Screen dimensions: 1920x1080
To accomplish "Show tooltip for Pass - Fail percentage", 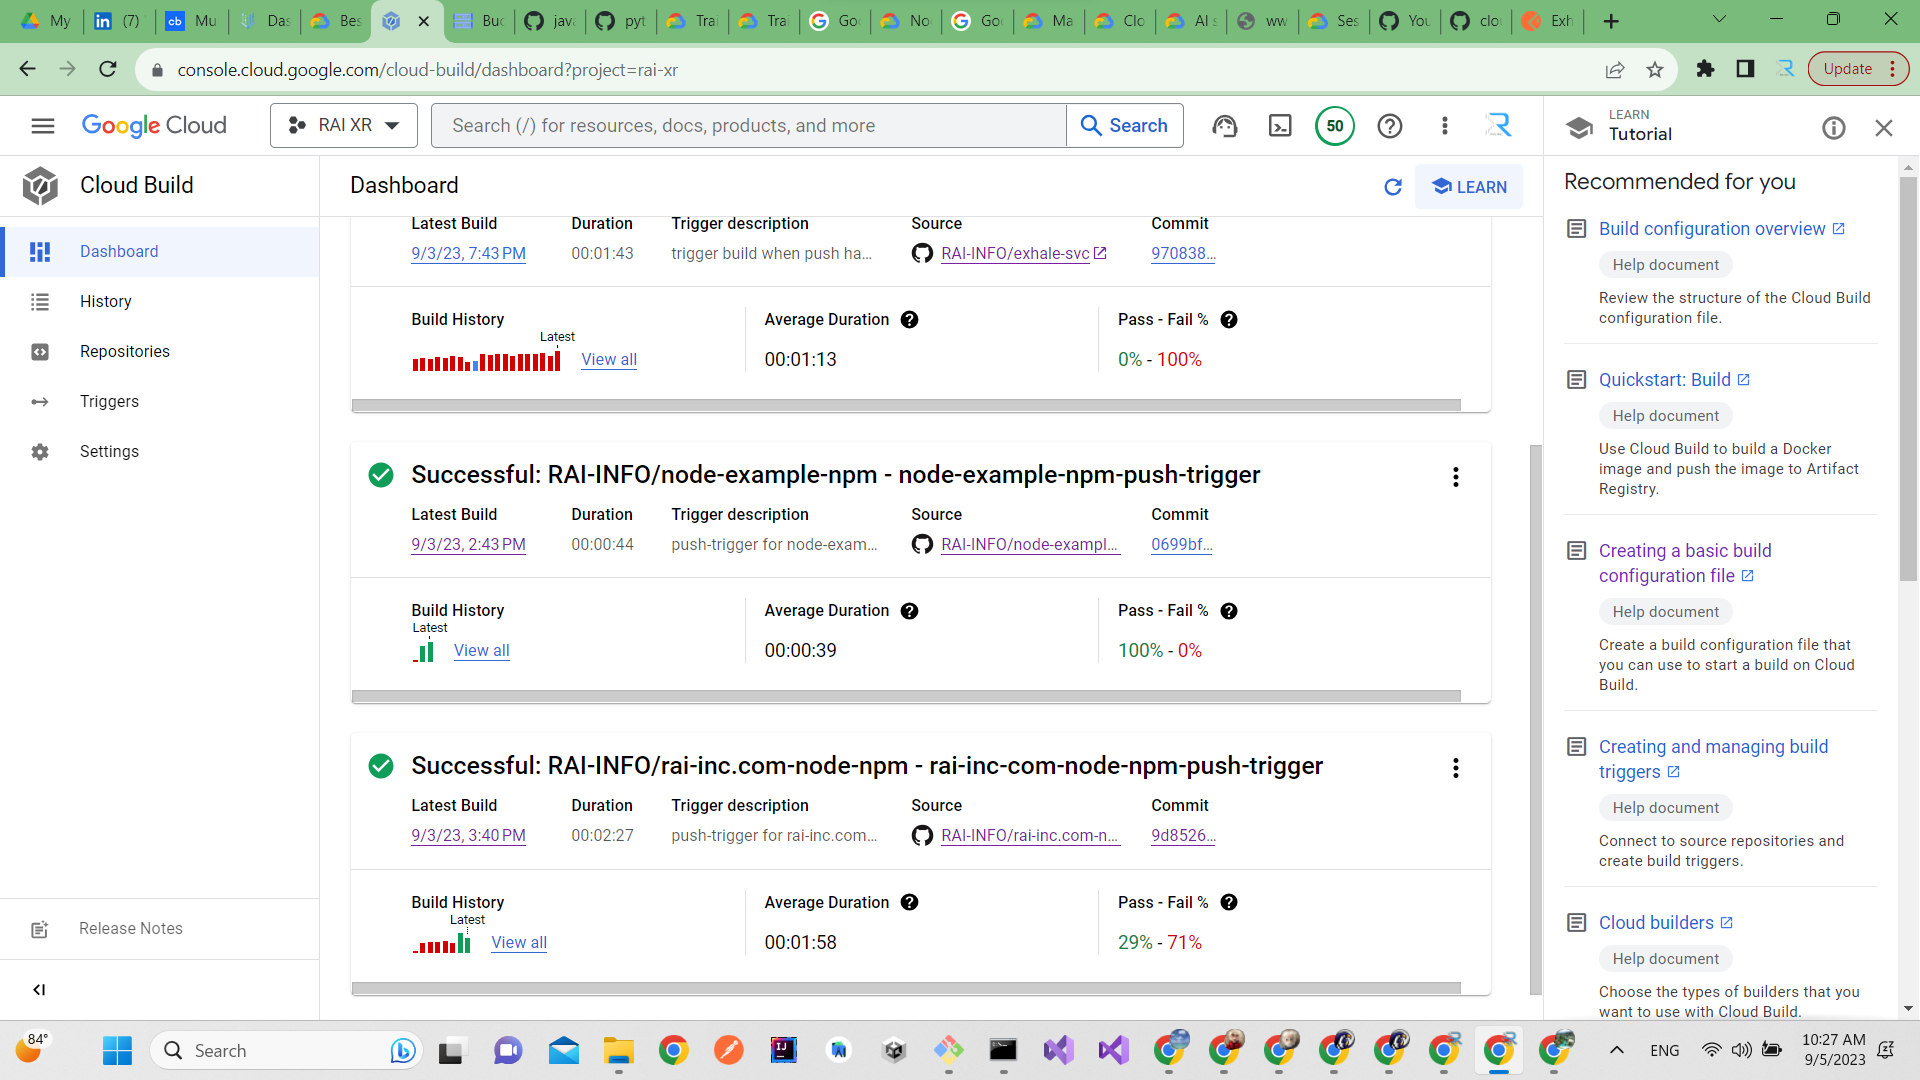I will (1229, 610).
